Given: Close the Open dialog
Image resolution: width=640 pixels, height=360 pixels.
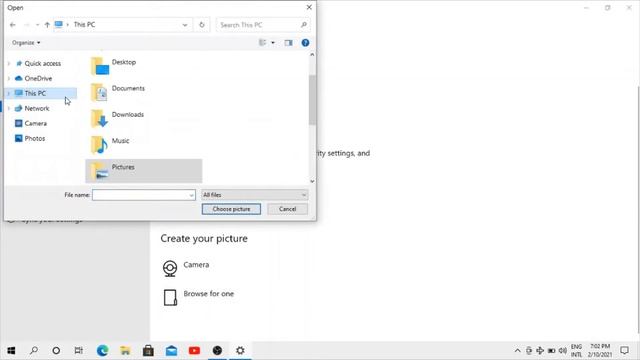Looking at the screenshot, I should click(x=309, y=7).
